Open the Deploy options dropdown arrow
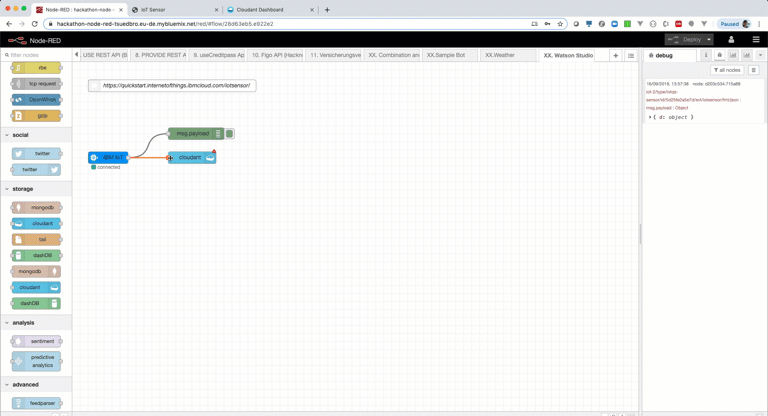Image resolution: width=768 pixels, height=416 pixels. 709,40
